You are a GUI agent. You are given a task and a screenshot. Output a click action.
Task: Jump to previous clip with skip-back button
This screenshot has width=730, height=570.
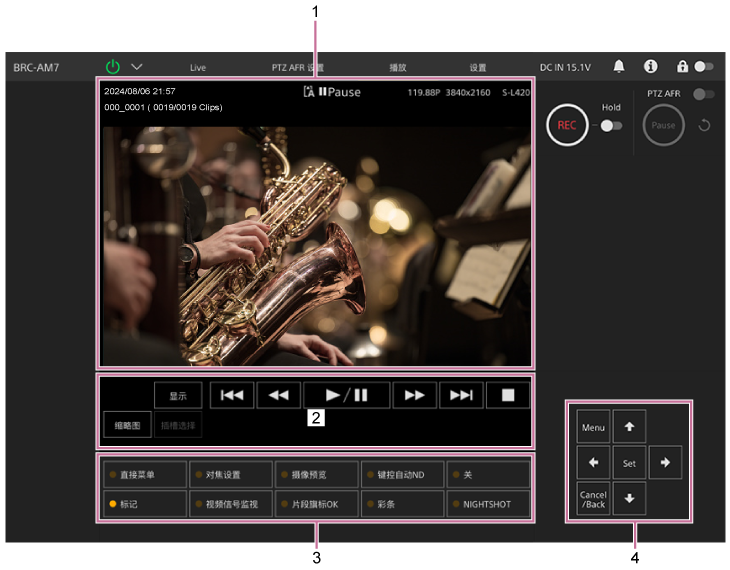pyautogui.click(x=231, y=395)
